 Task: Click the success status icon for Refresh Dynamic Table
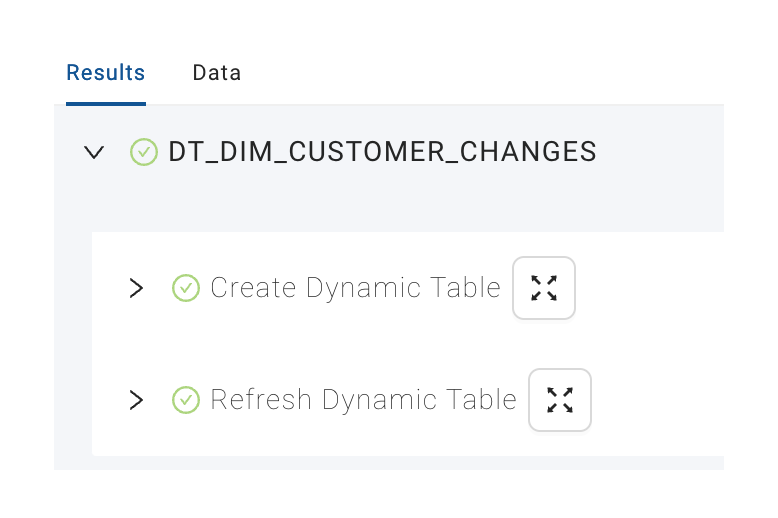(x=186, y=400)
